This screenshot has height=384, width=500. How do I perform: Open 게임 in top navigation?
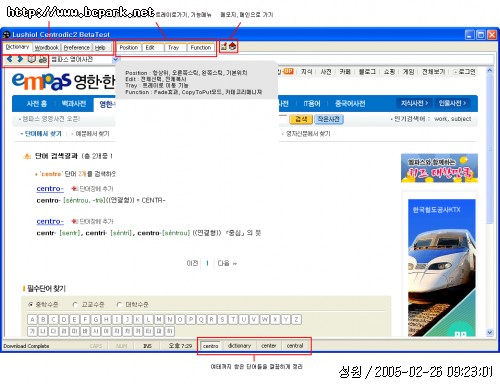tap(408, 72)
